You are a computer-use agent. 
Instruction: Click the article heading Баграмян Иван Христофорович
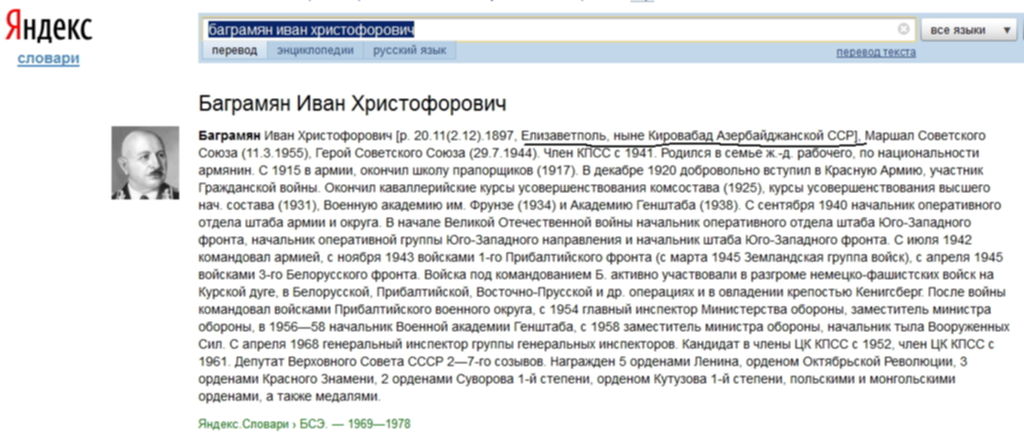point(352,103)
